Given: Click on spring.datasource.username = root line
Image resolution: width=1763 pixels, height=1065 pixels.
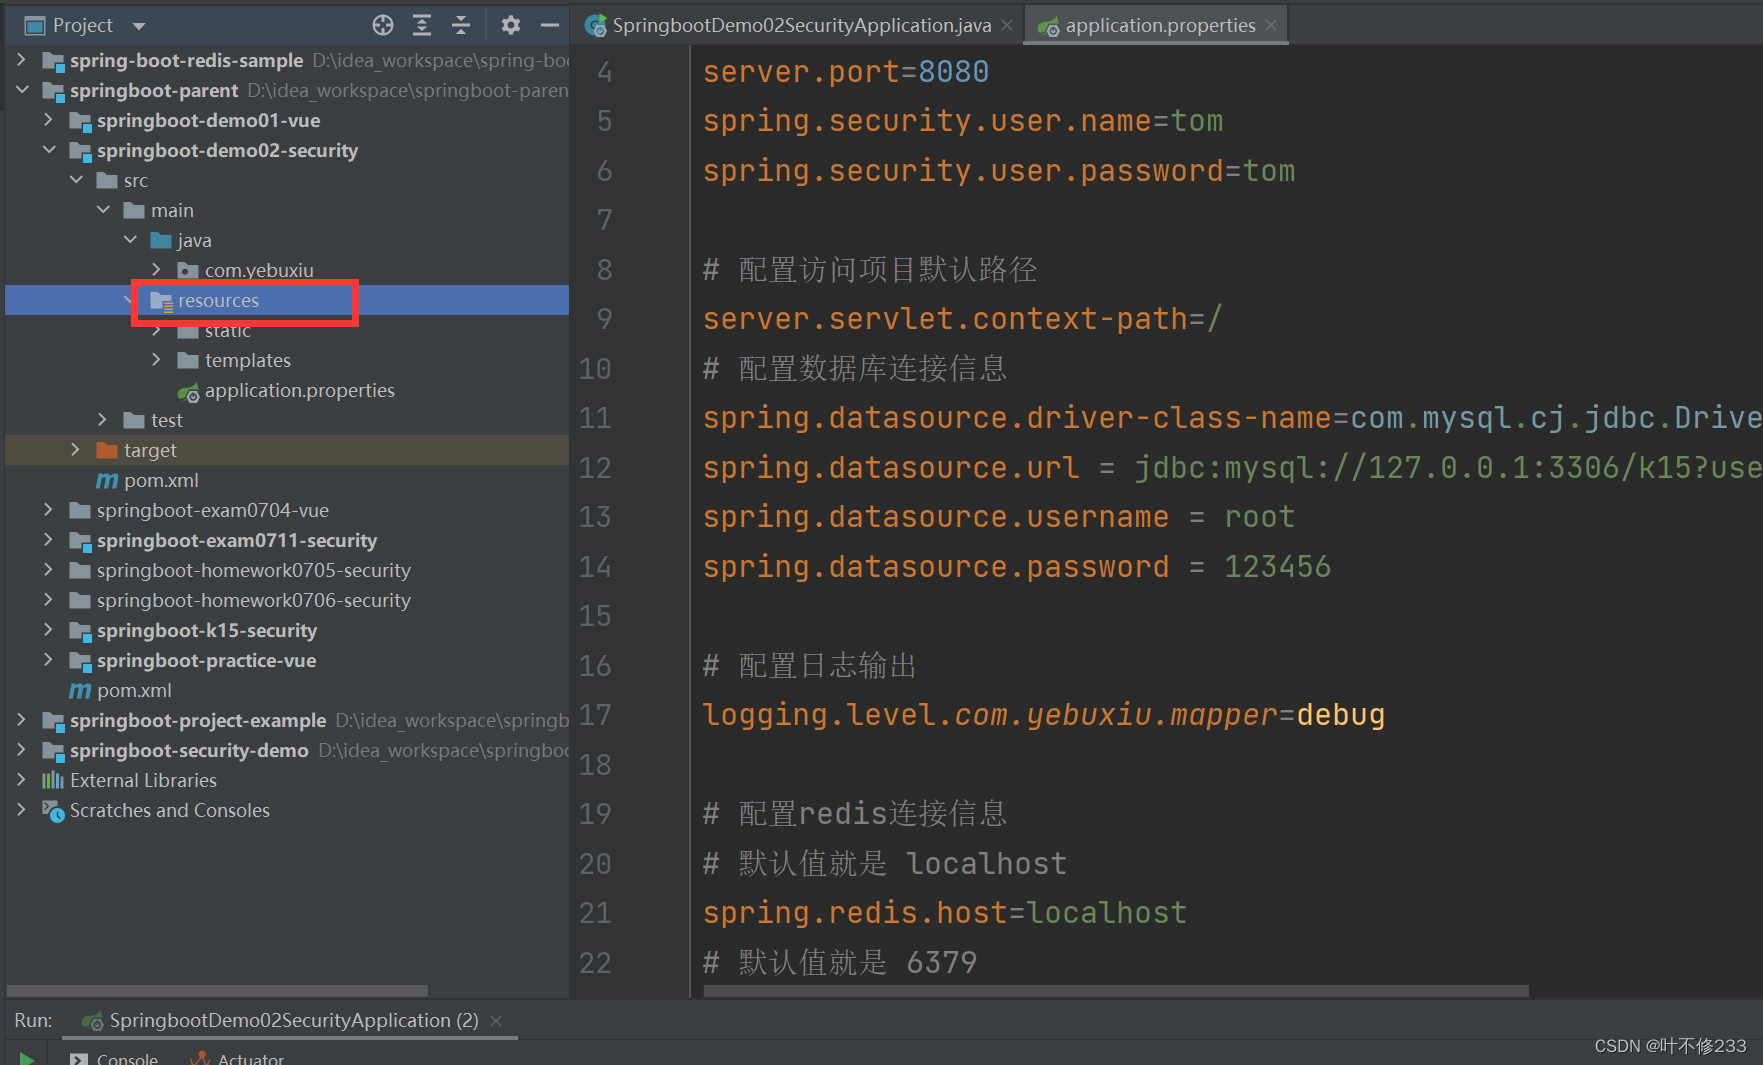Looking at the screenshot, I should coord(999,517).
